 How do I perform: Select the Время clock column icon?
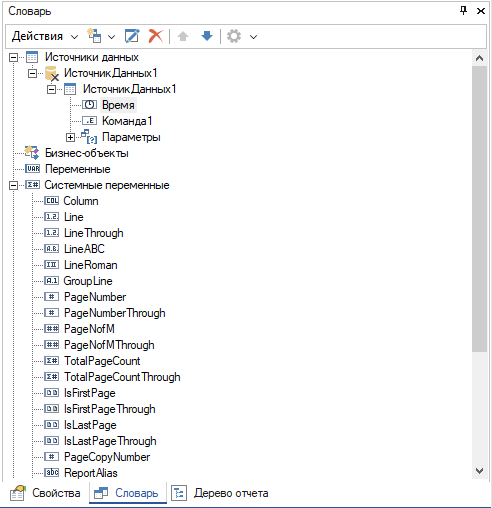click(x=89, y=105)
